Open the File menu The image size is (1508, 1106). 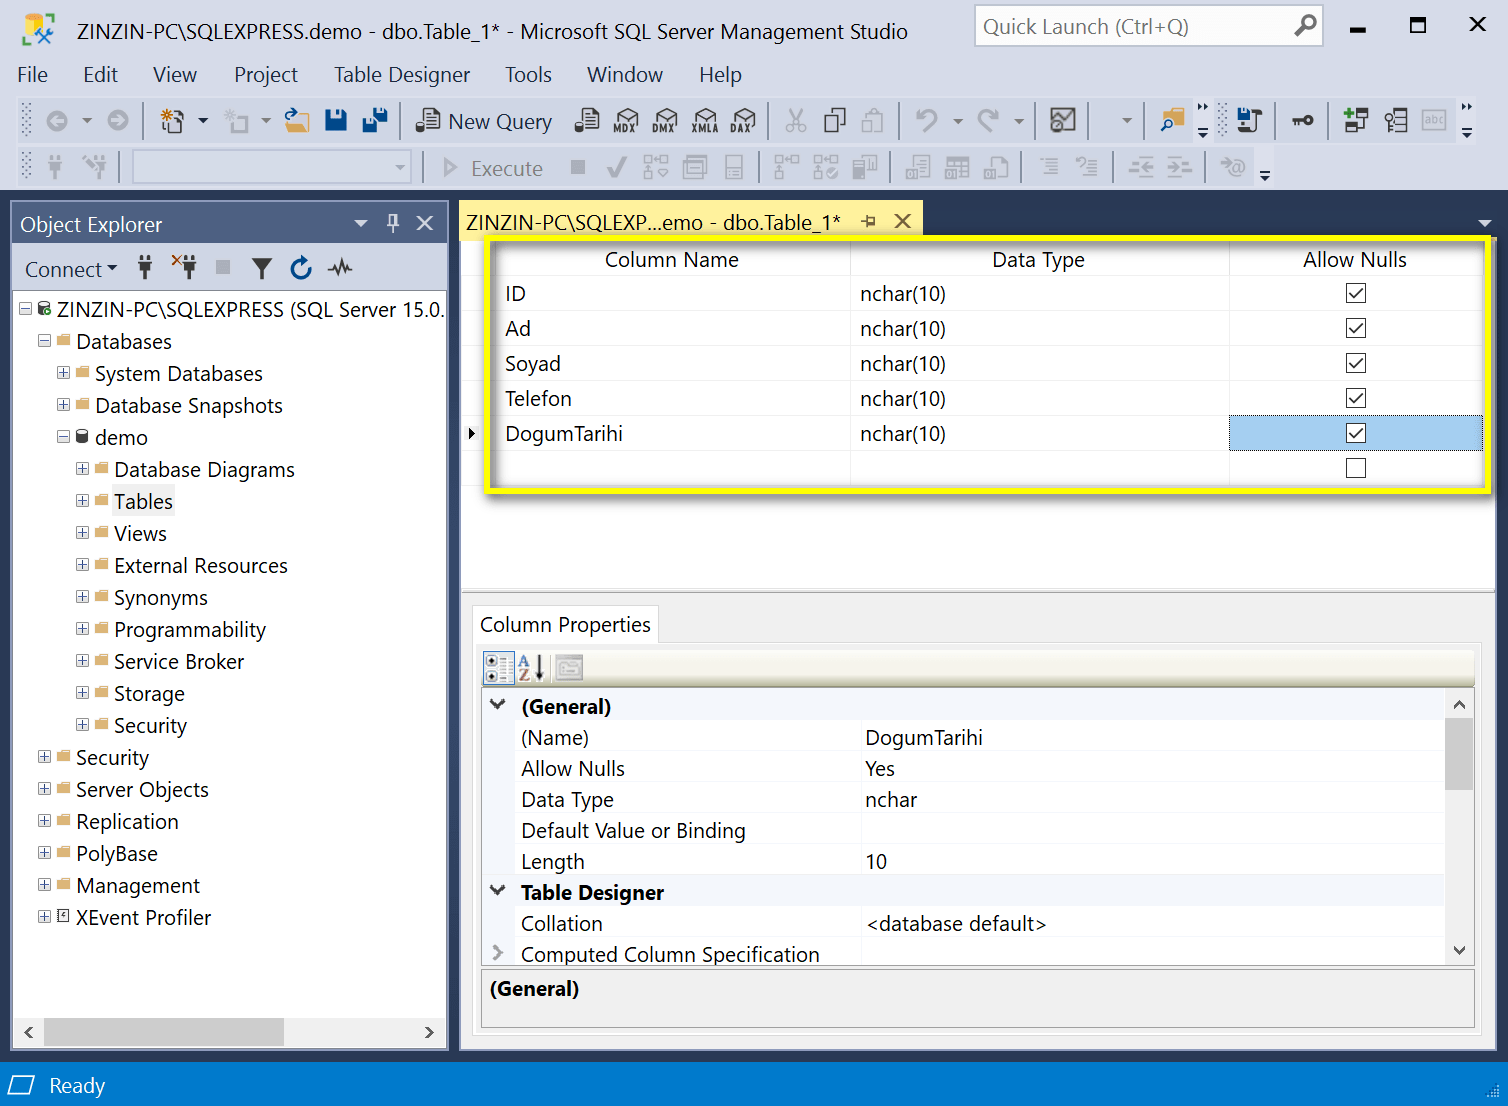(x=32, y=75)
